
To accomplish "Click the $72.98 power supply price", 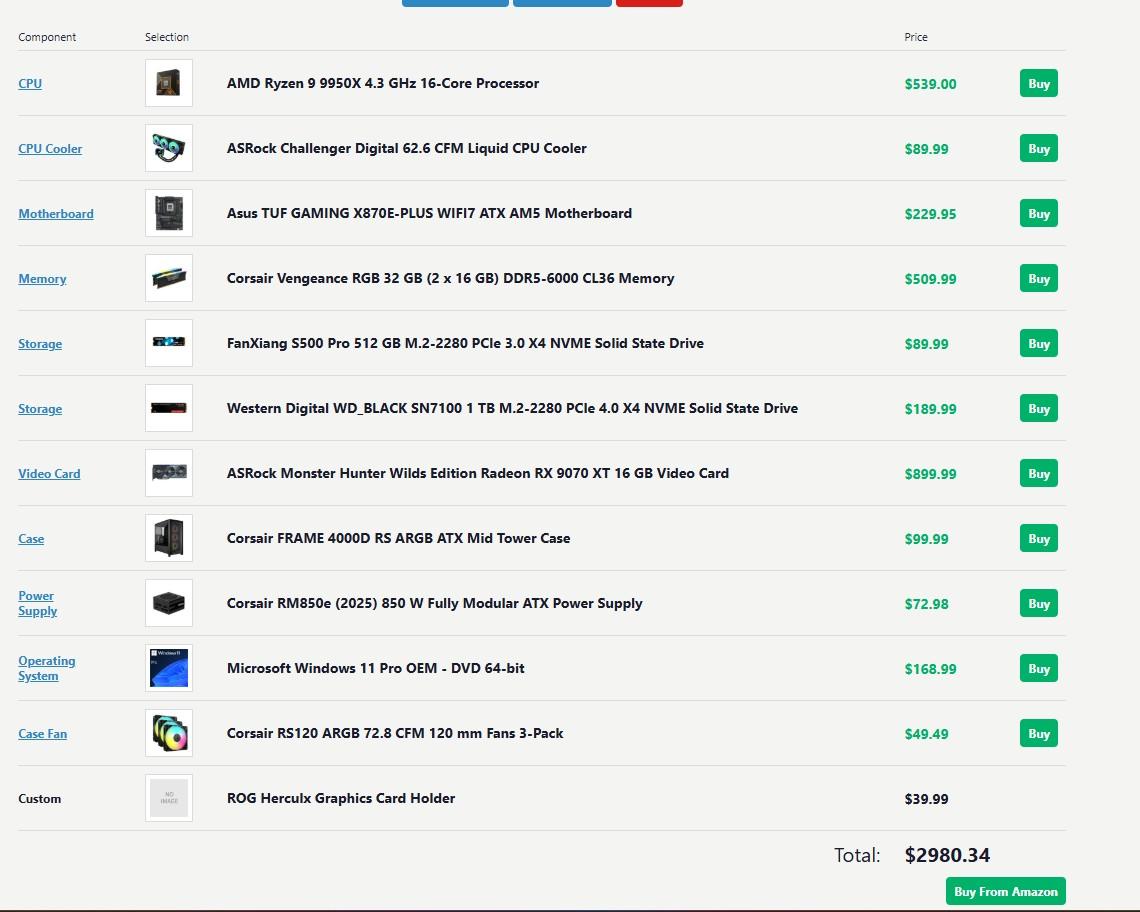I will tap(926, 604).
